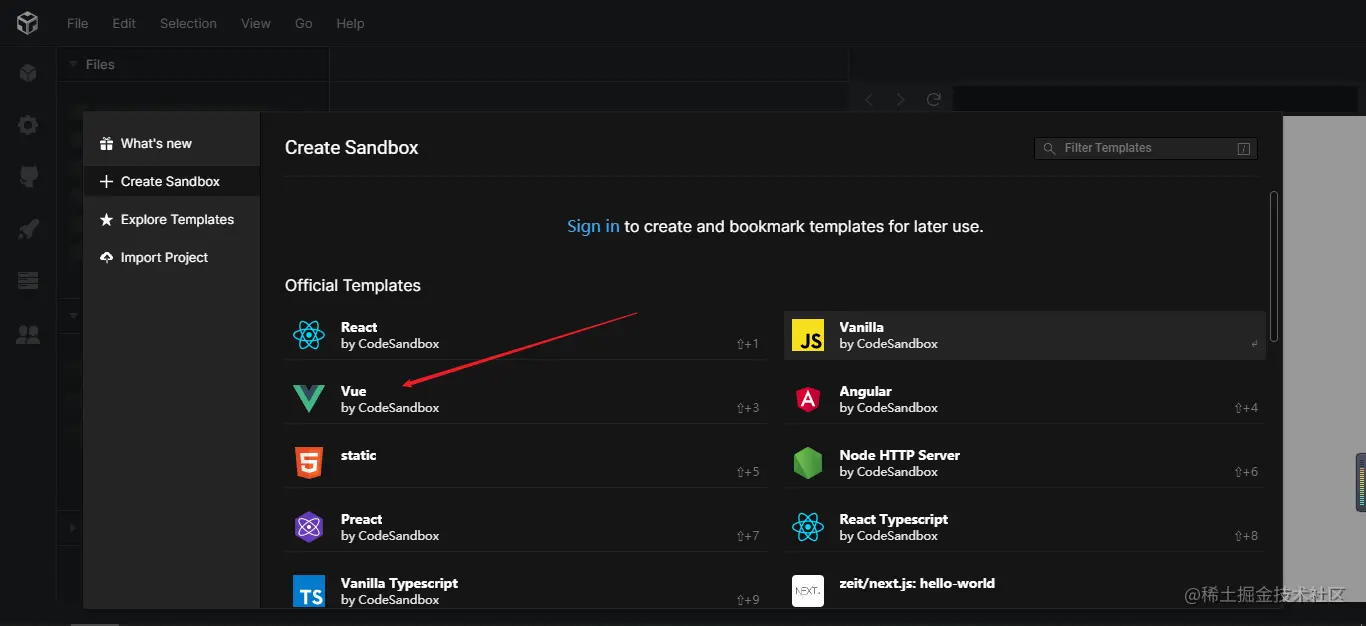Click the Files panel title
The height and width of the screenshot is (626, 1366).
100,64
